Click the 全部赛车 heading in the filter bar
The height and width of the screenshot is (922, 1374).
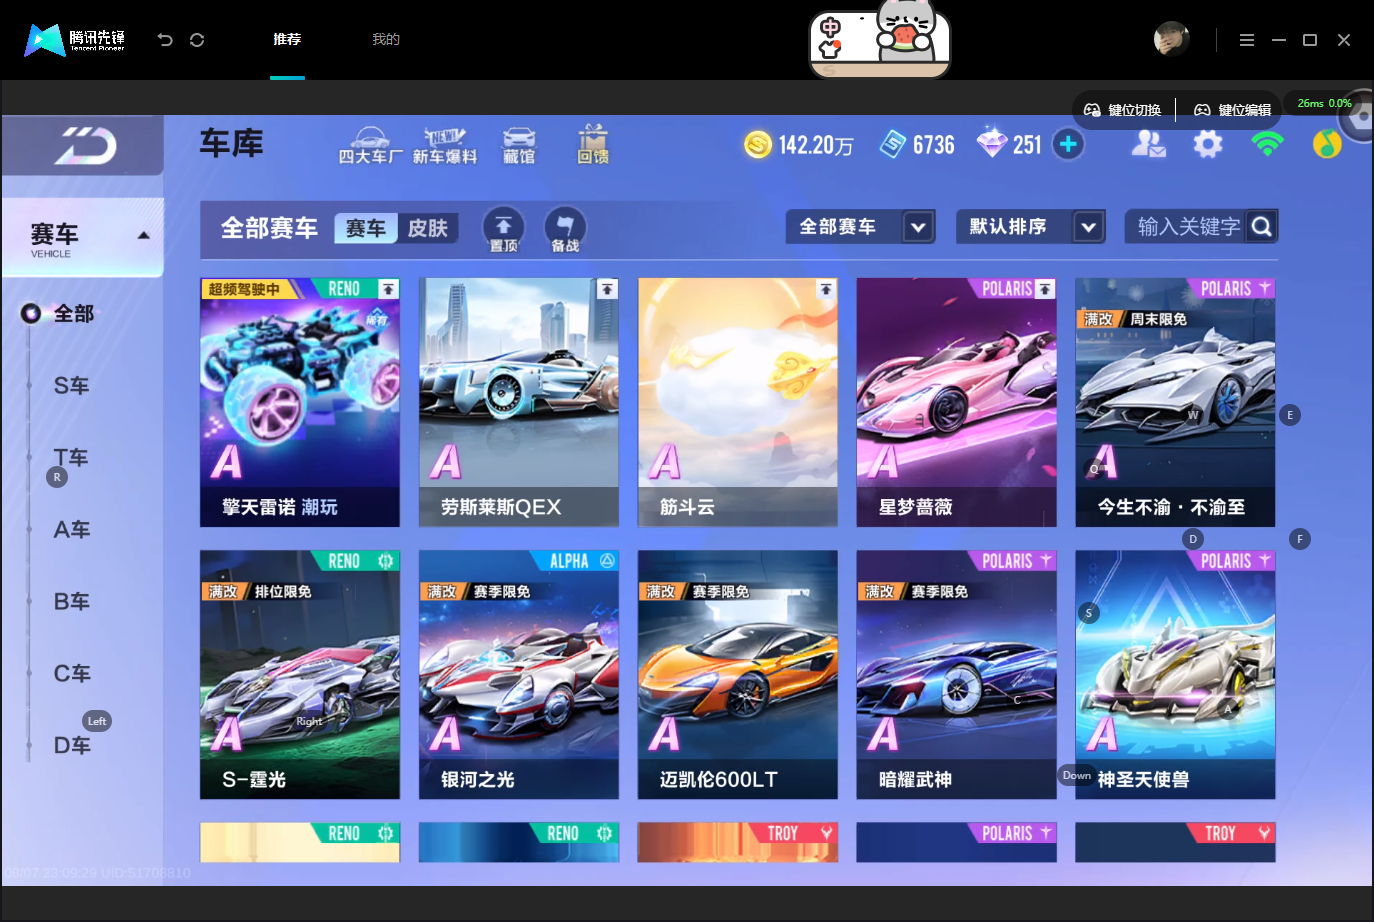[x=269, y=229]
